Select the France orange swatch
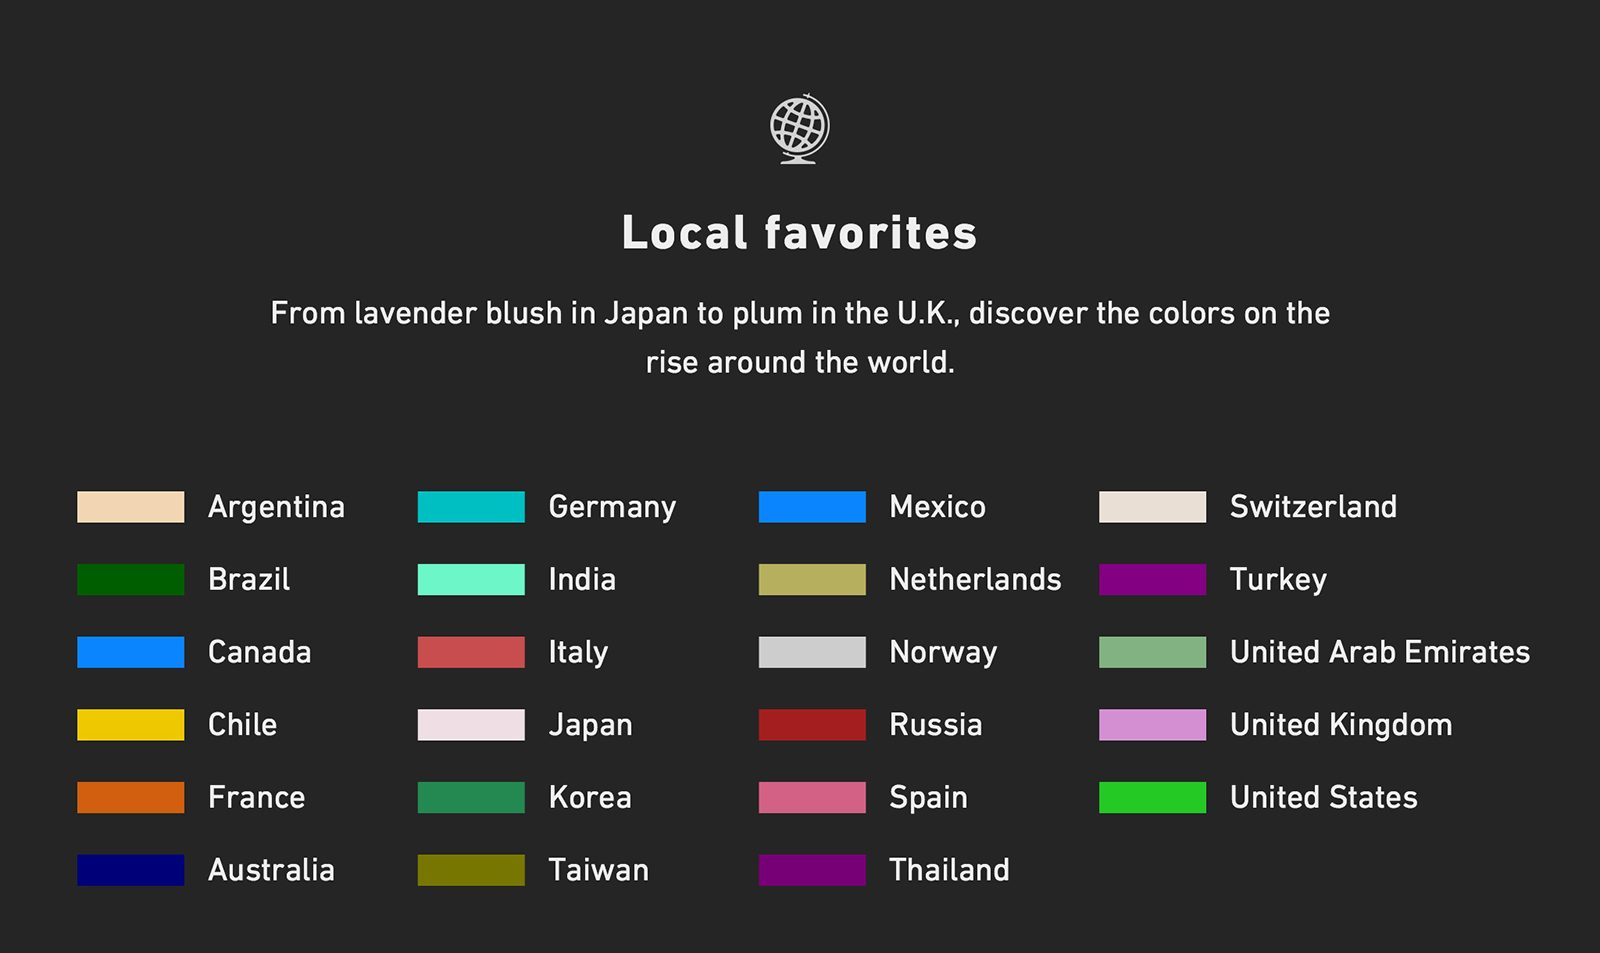The image size is (1600, 953). click(131, 798)
